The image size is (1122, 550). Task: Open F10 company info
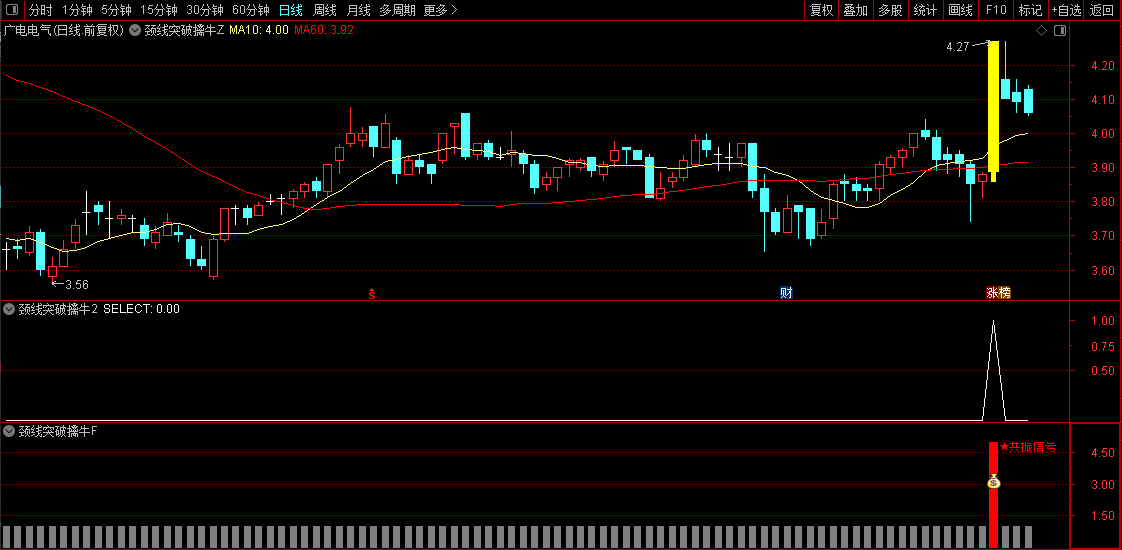[x=996, y=10]
